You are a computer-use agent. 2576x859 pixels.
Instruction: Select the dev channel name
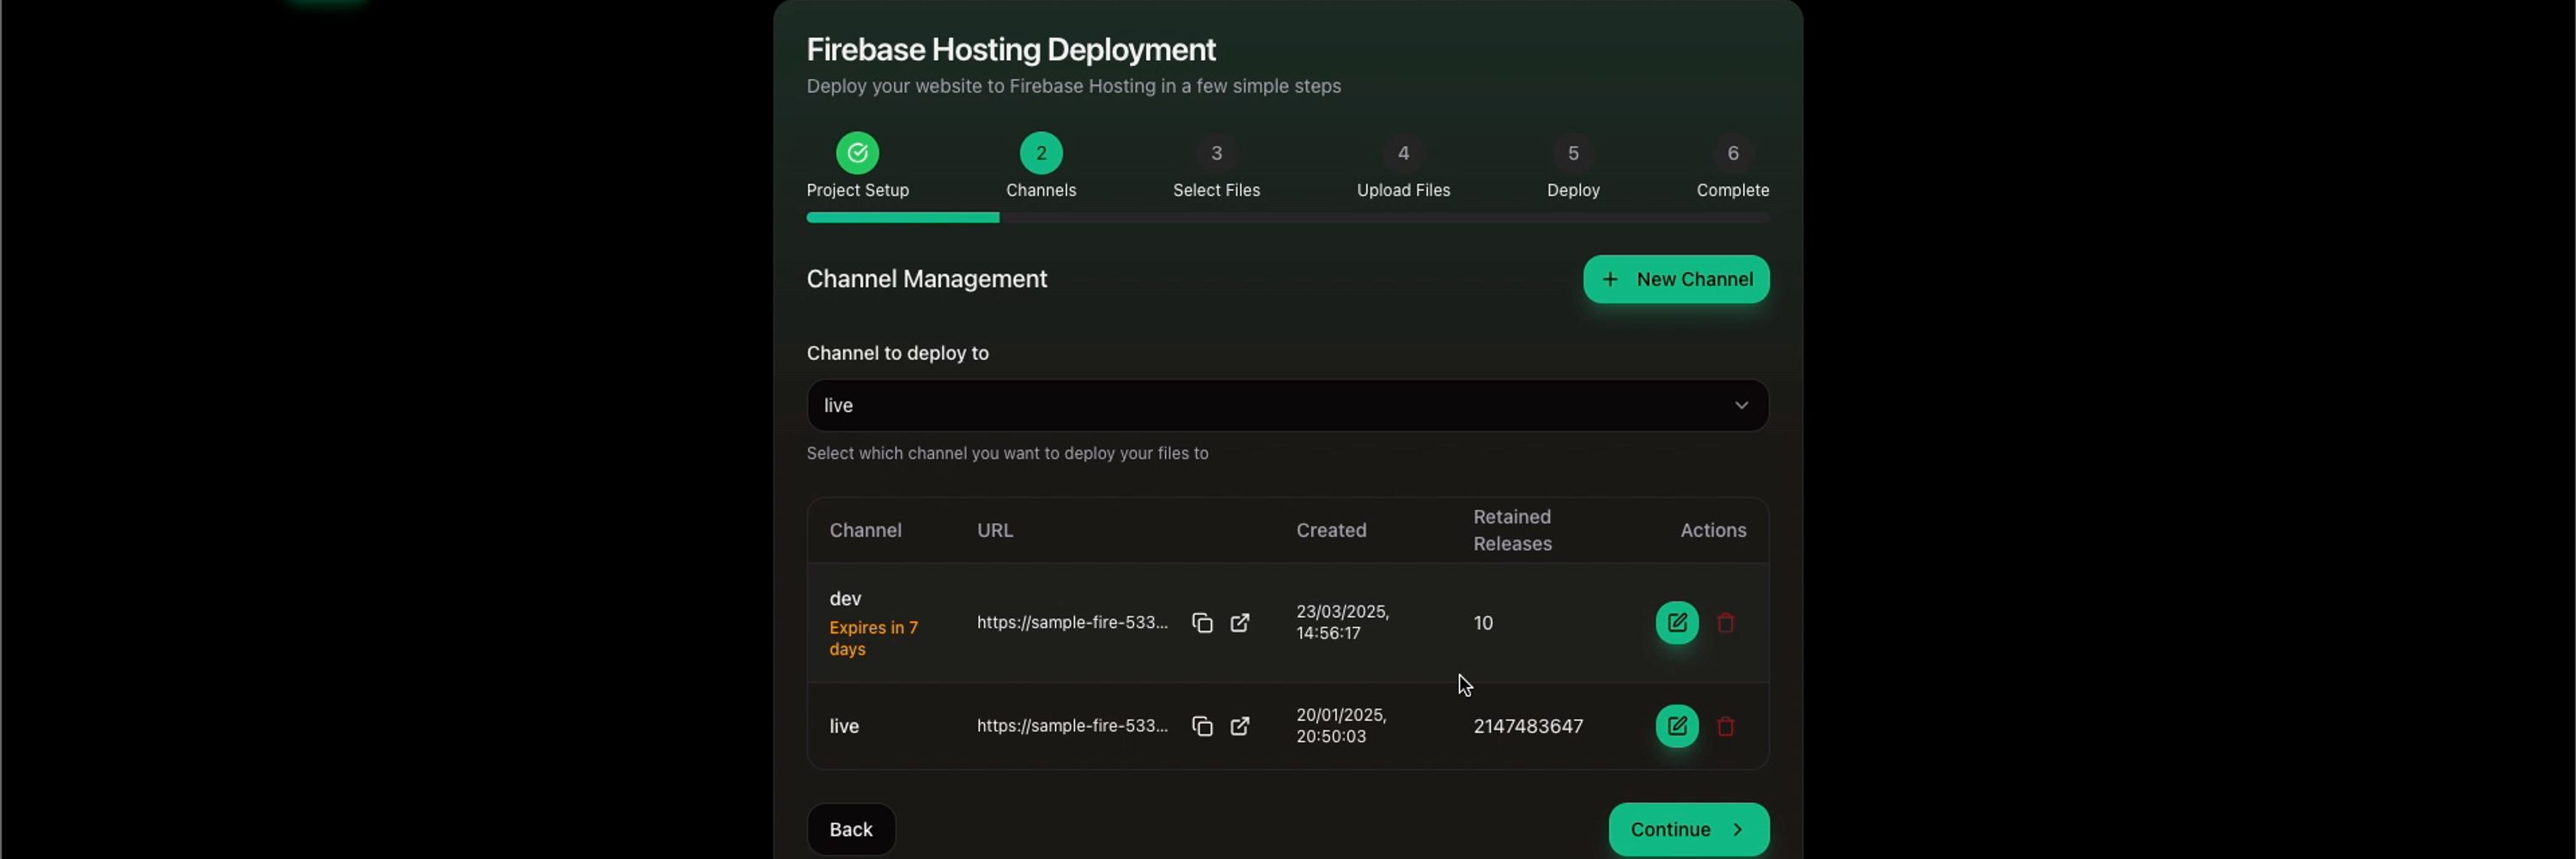[x=845, y=598]
